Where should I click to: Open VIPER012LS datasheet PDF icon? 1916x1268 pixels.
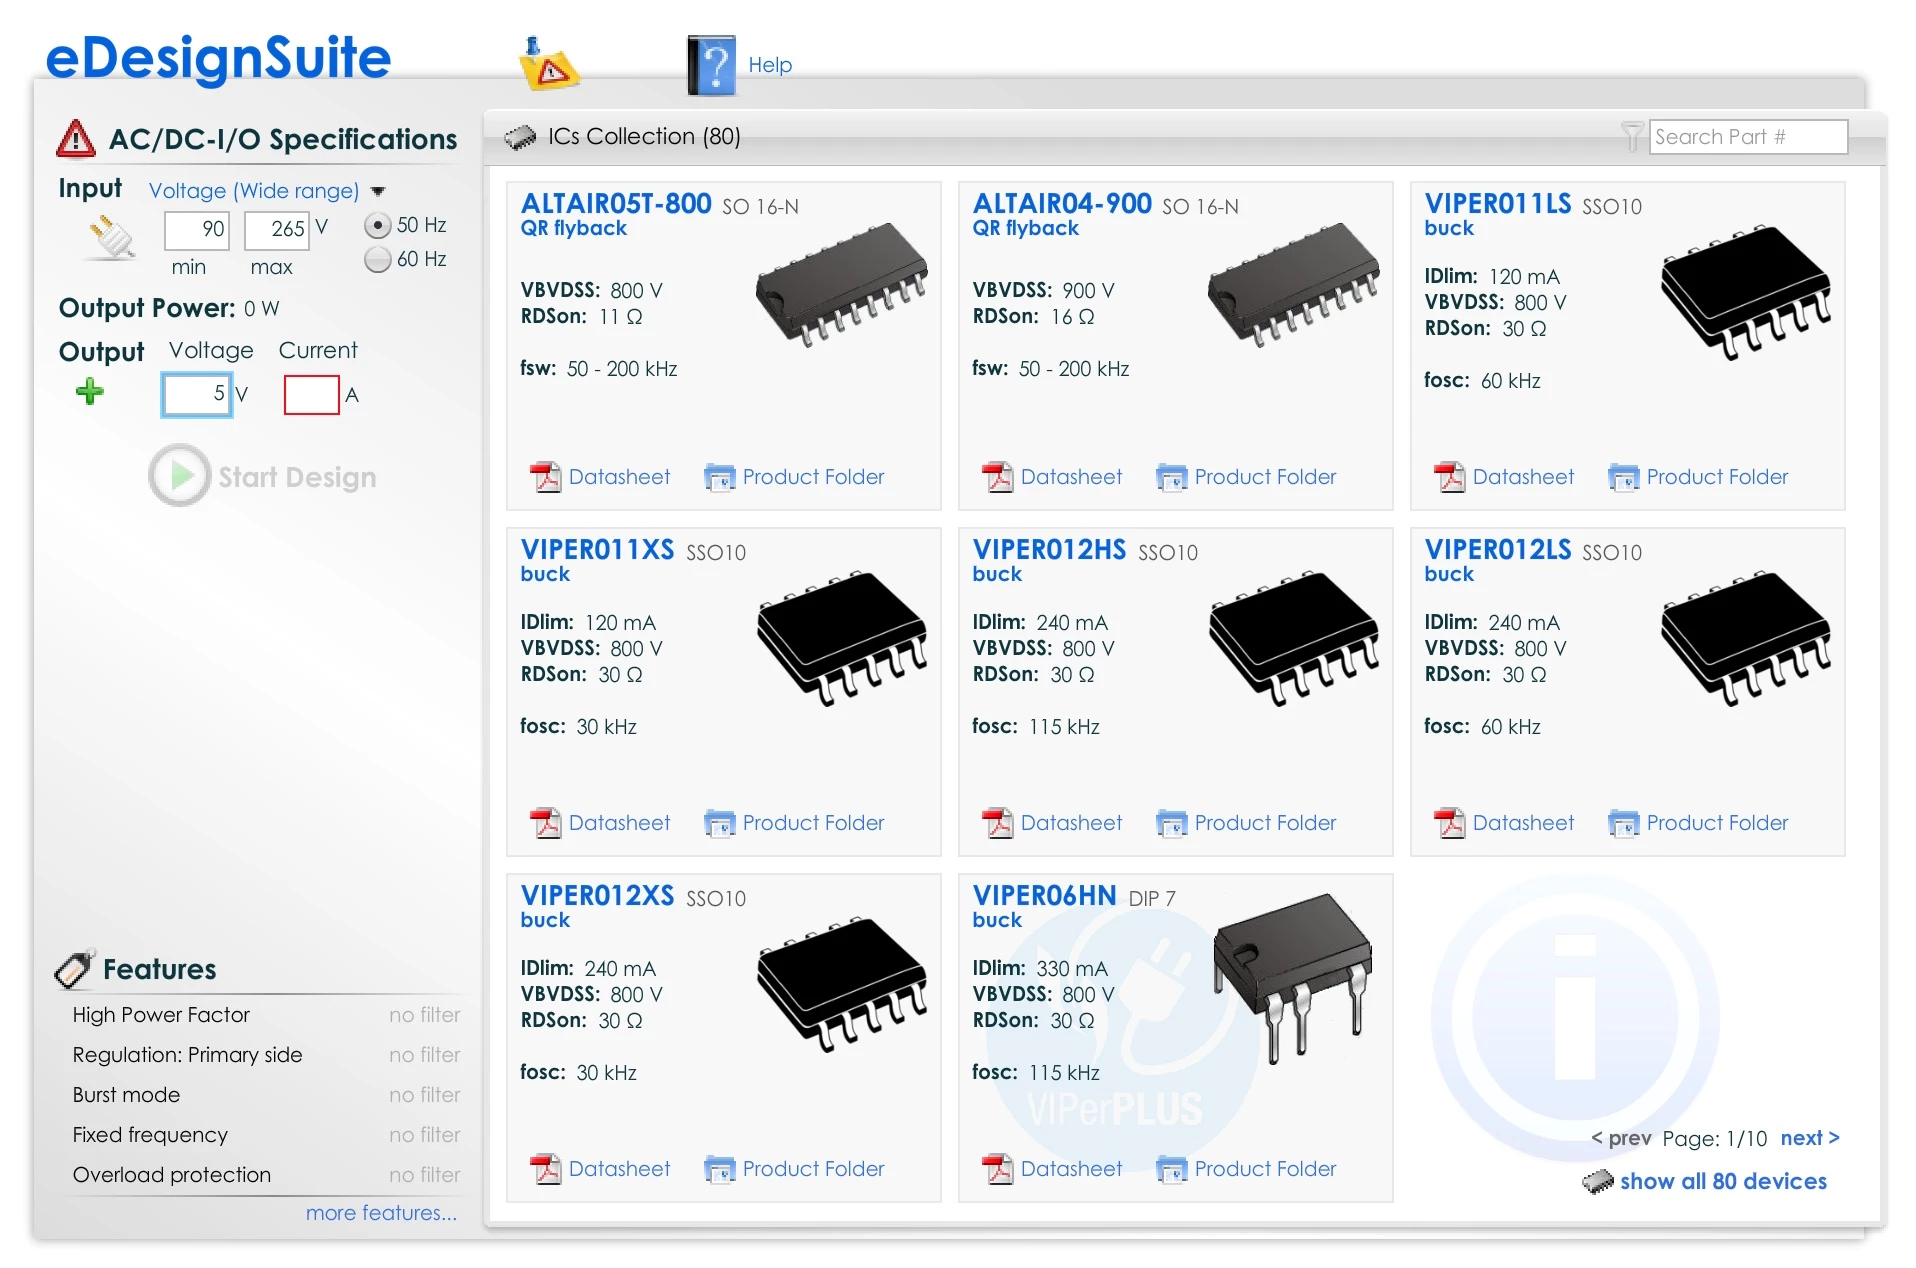pyautogui.click(x=1449, y=823)
